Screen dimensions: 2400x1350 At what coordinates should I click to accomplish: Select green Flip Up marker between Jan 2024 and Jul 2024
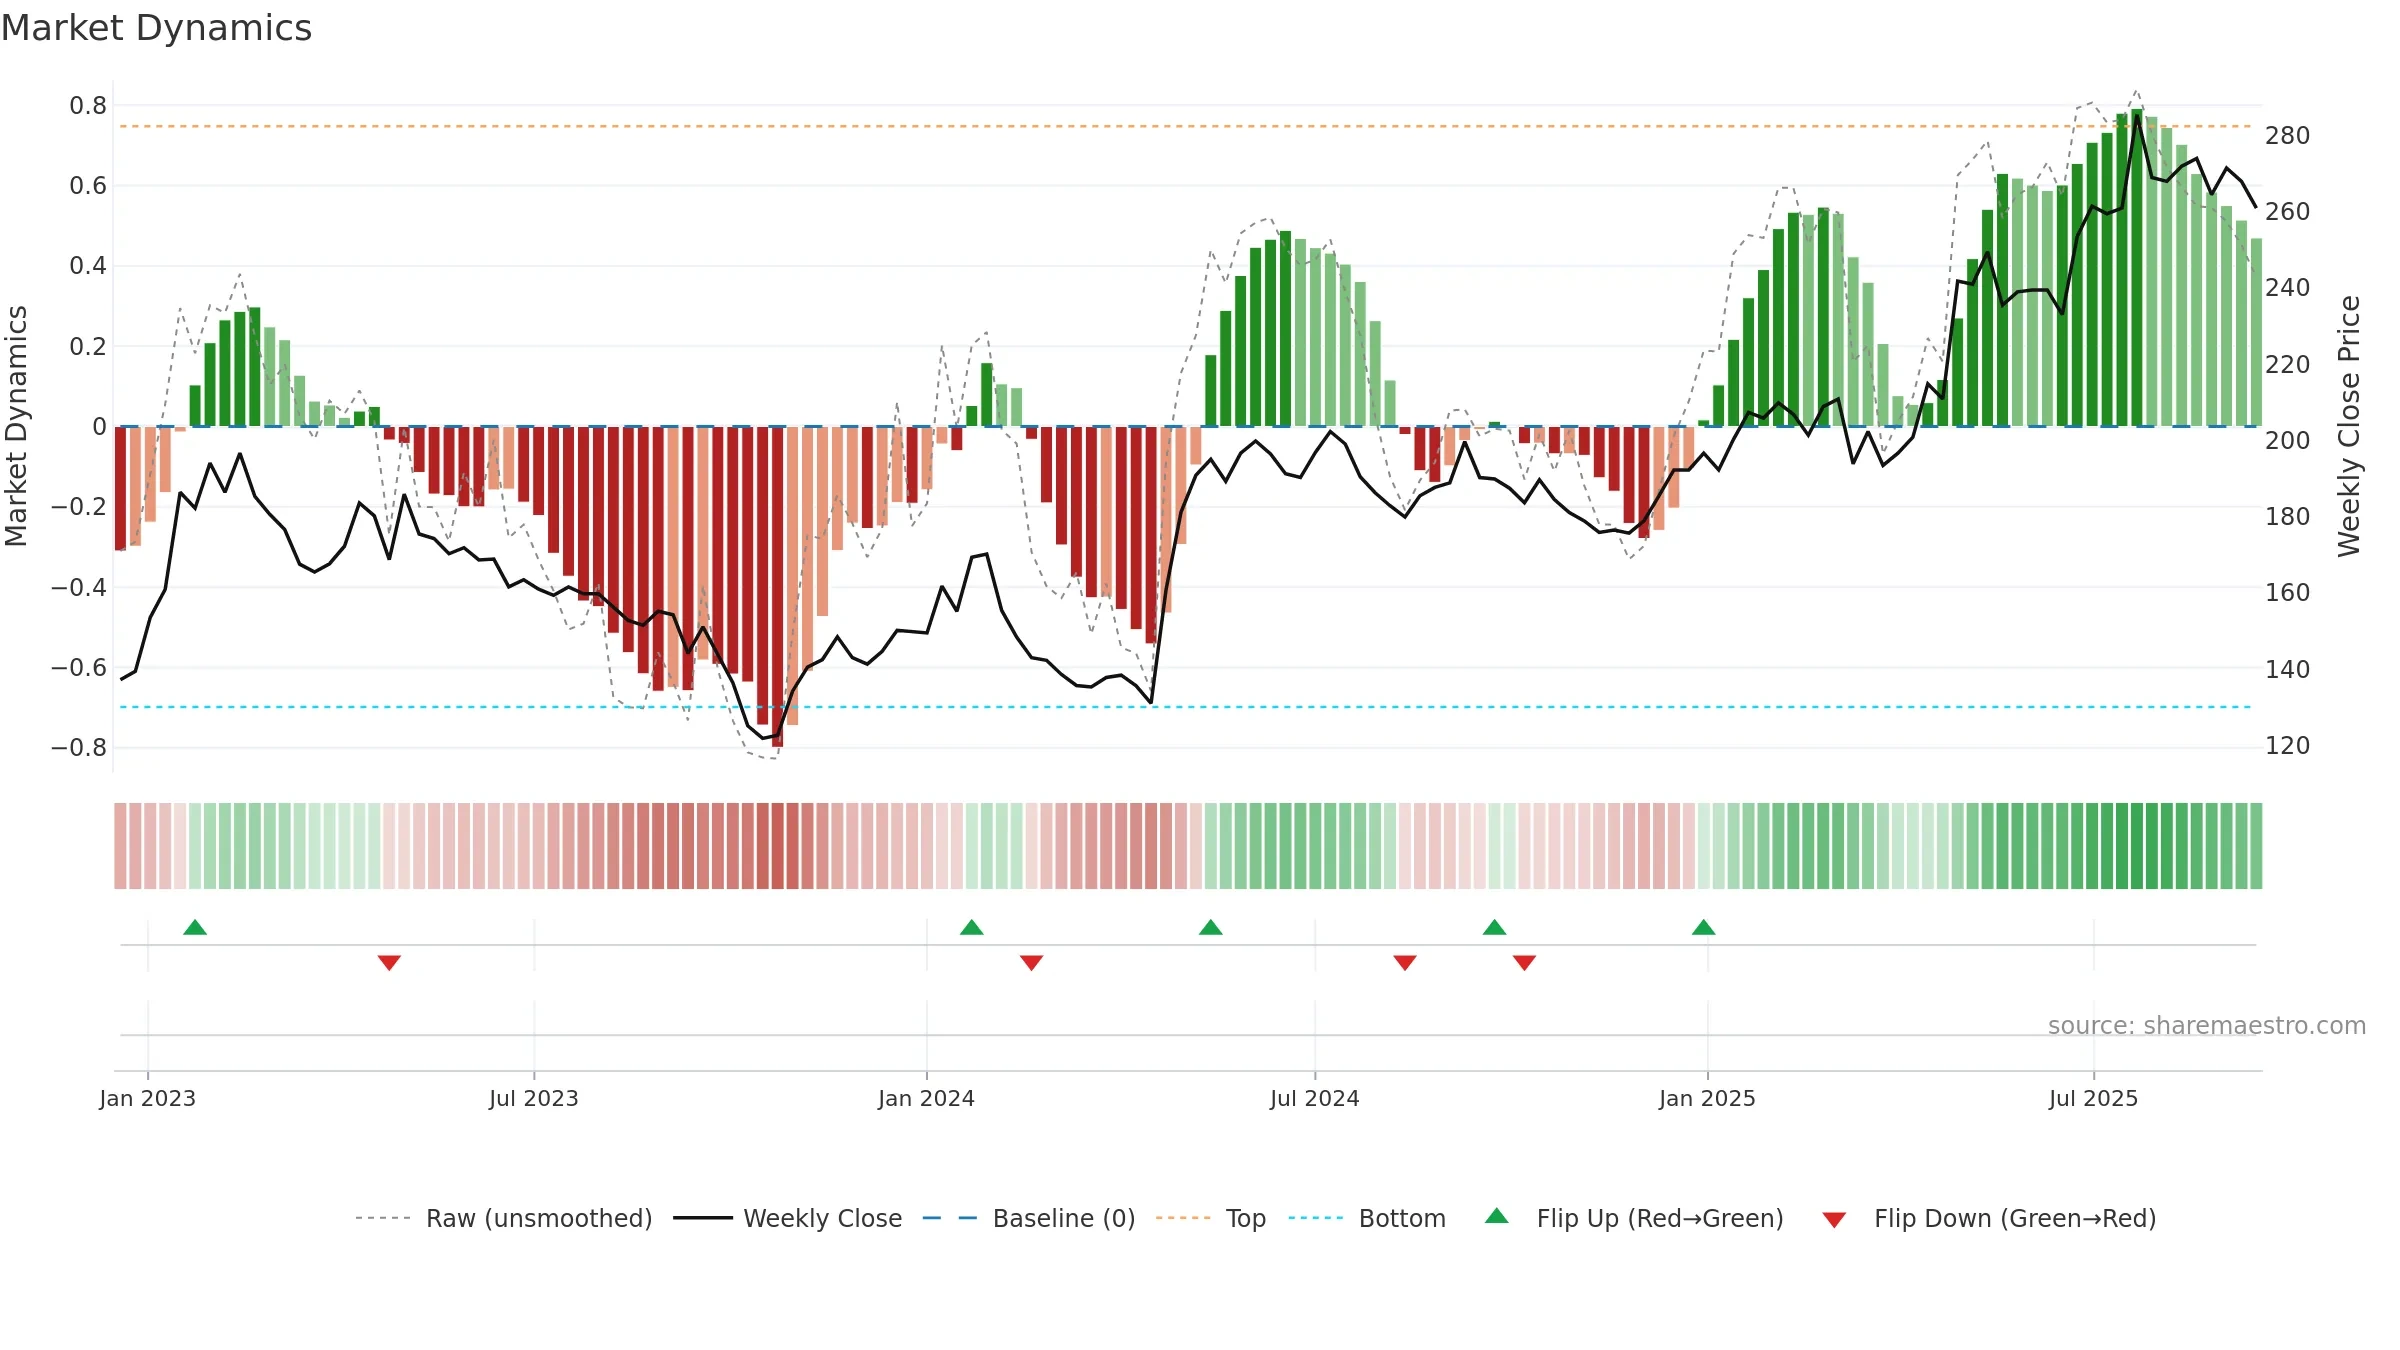click(x=1211, y=928)
